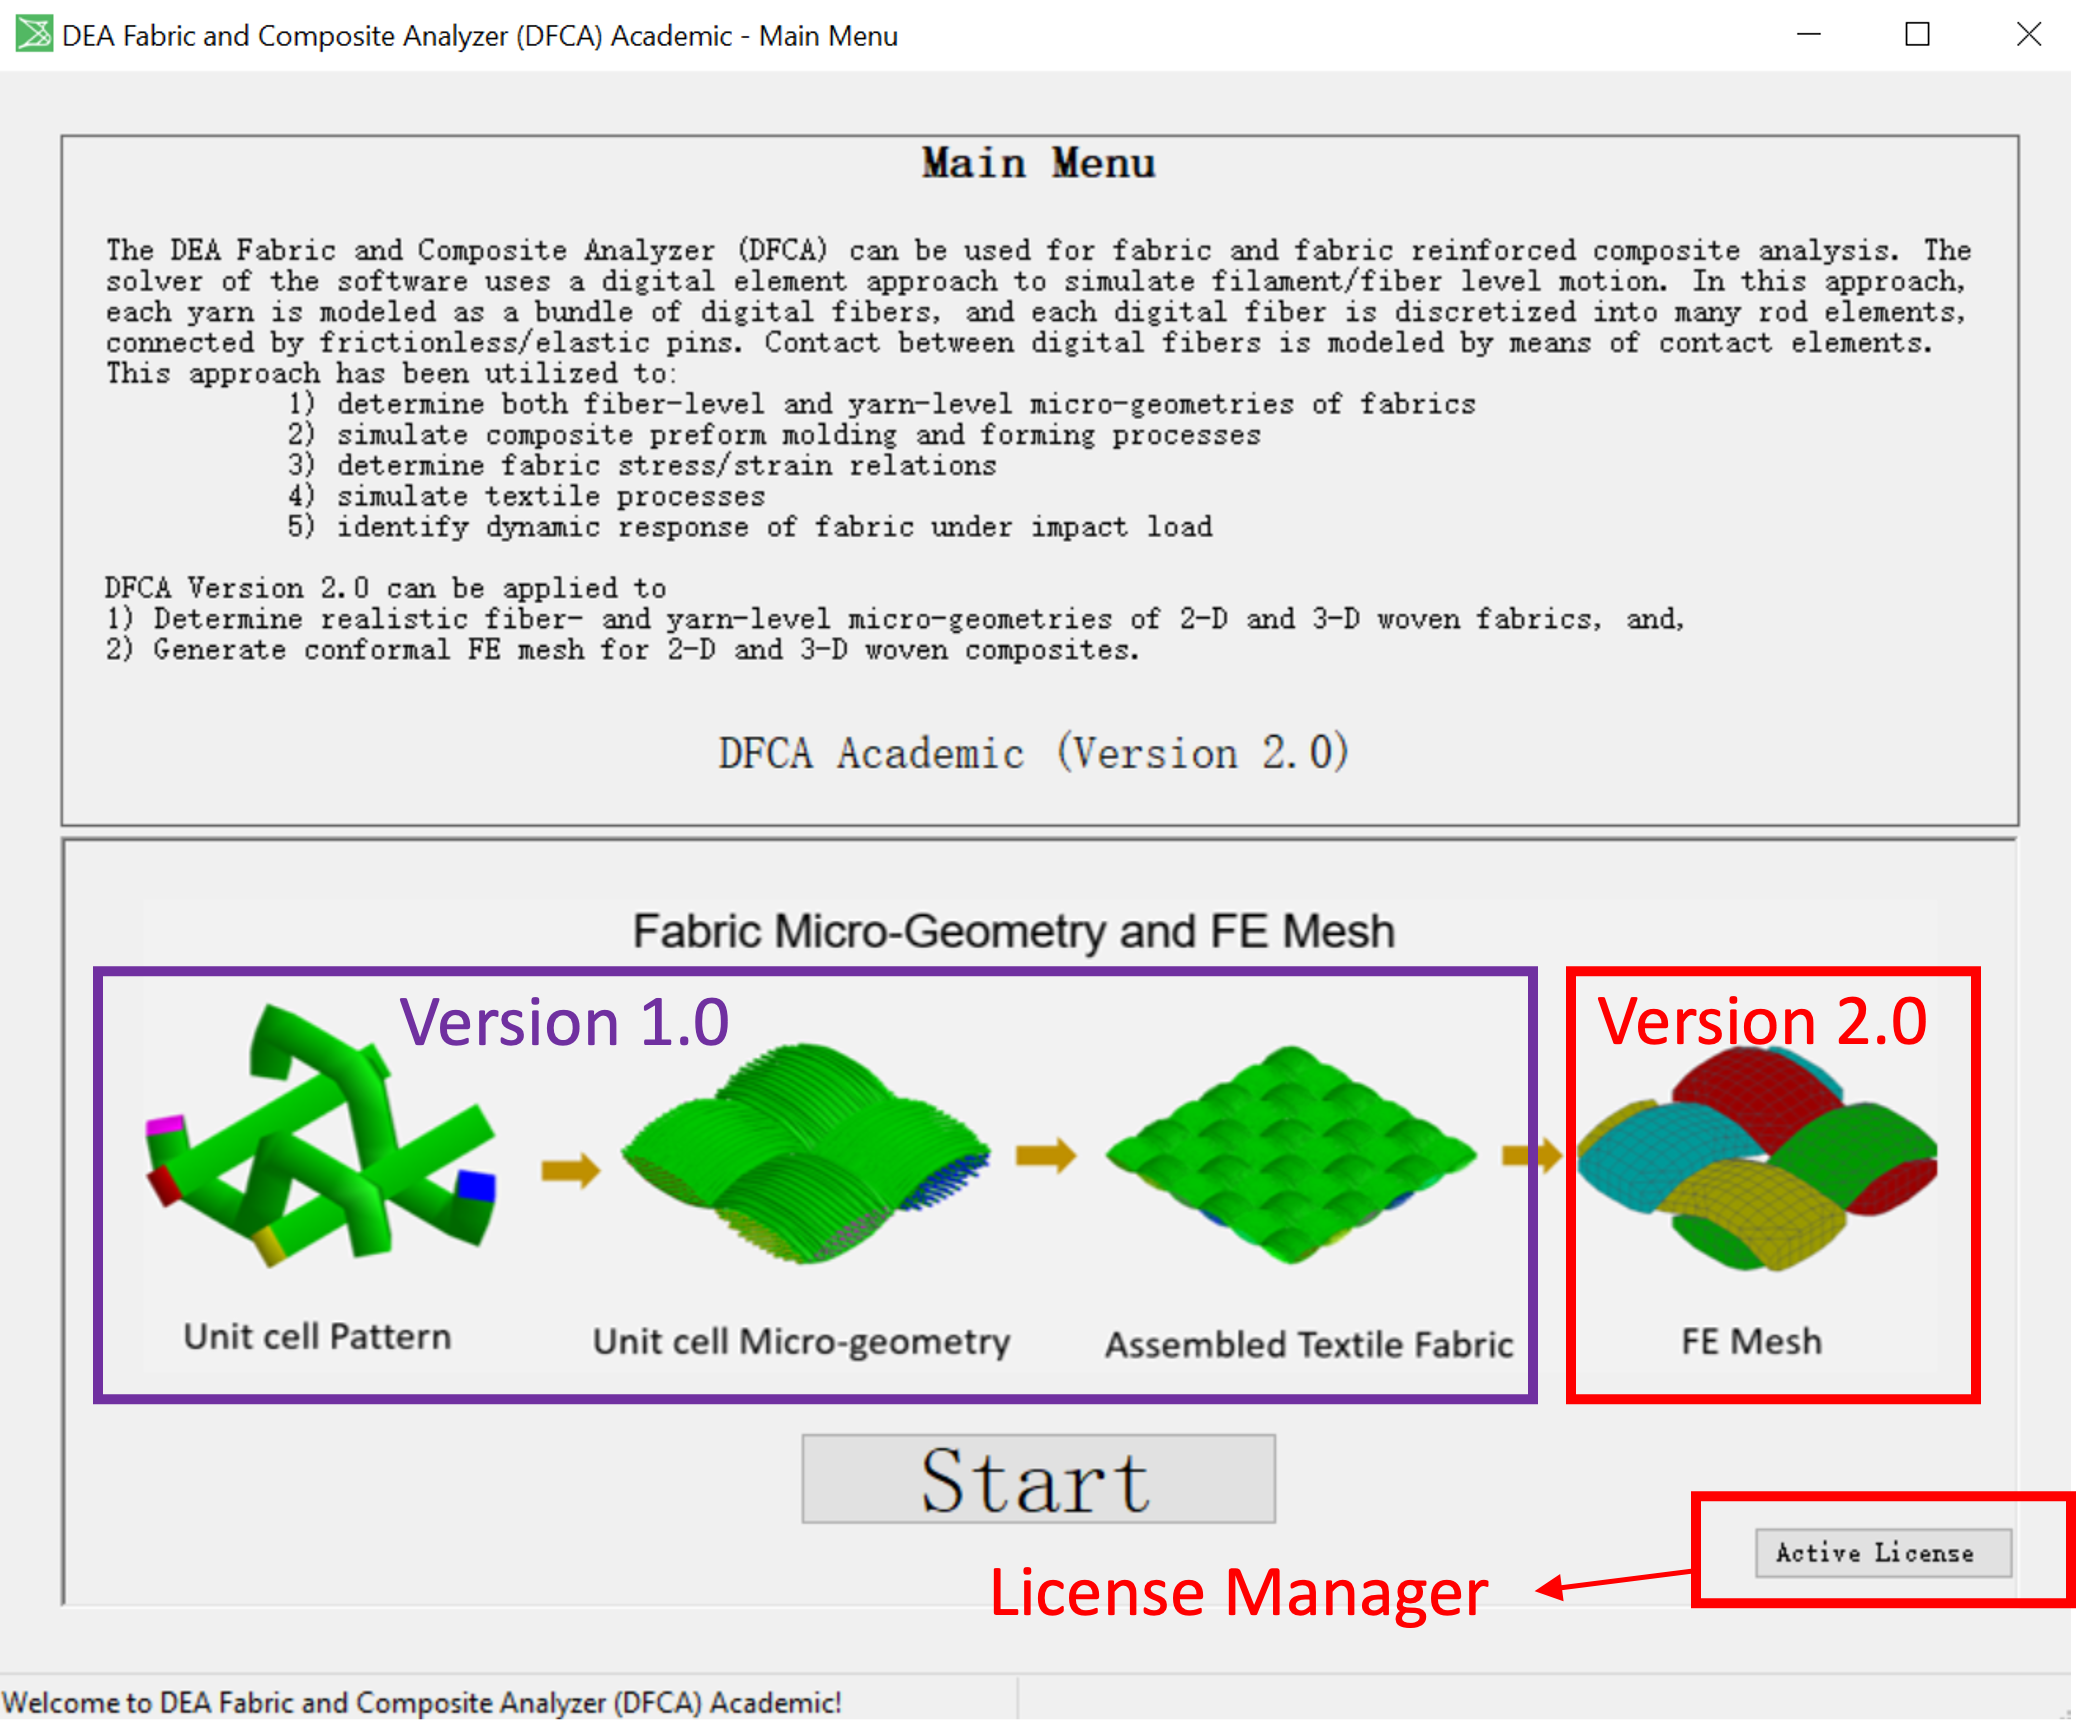
Task: Click the Unit cell Pattern label
Action: click(x=317, y=1337)
